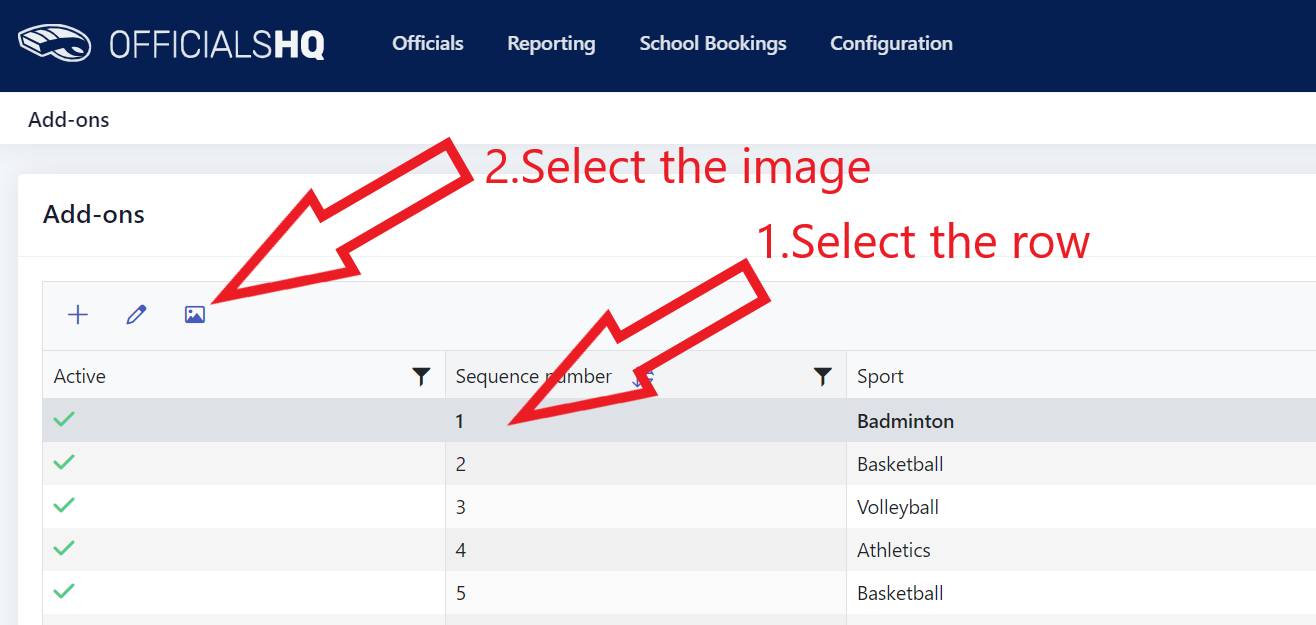Image resolution: width=1316 pixels, height=625 pixels.
Task: Open the Officials menu
Action: click(x=428, y=43)
